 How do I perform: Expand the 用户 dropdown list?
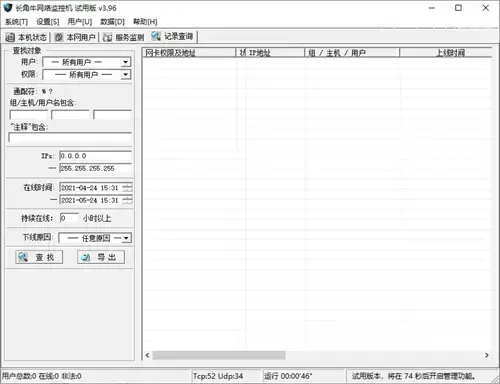point(125,62)
